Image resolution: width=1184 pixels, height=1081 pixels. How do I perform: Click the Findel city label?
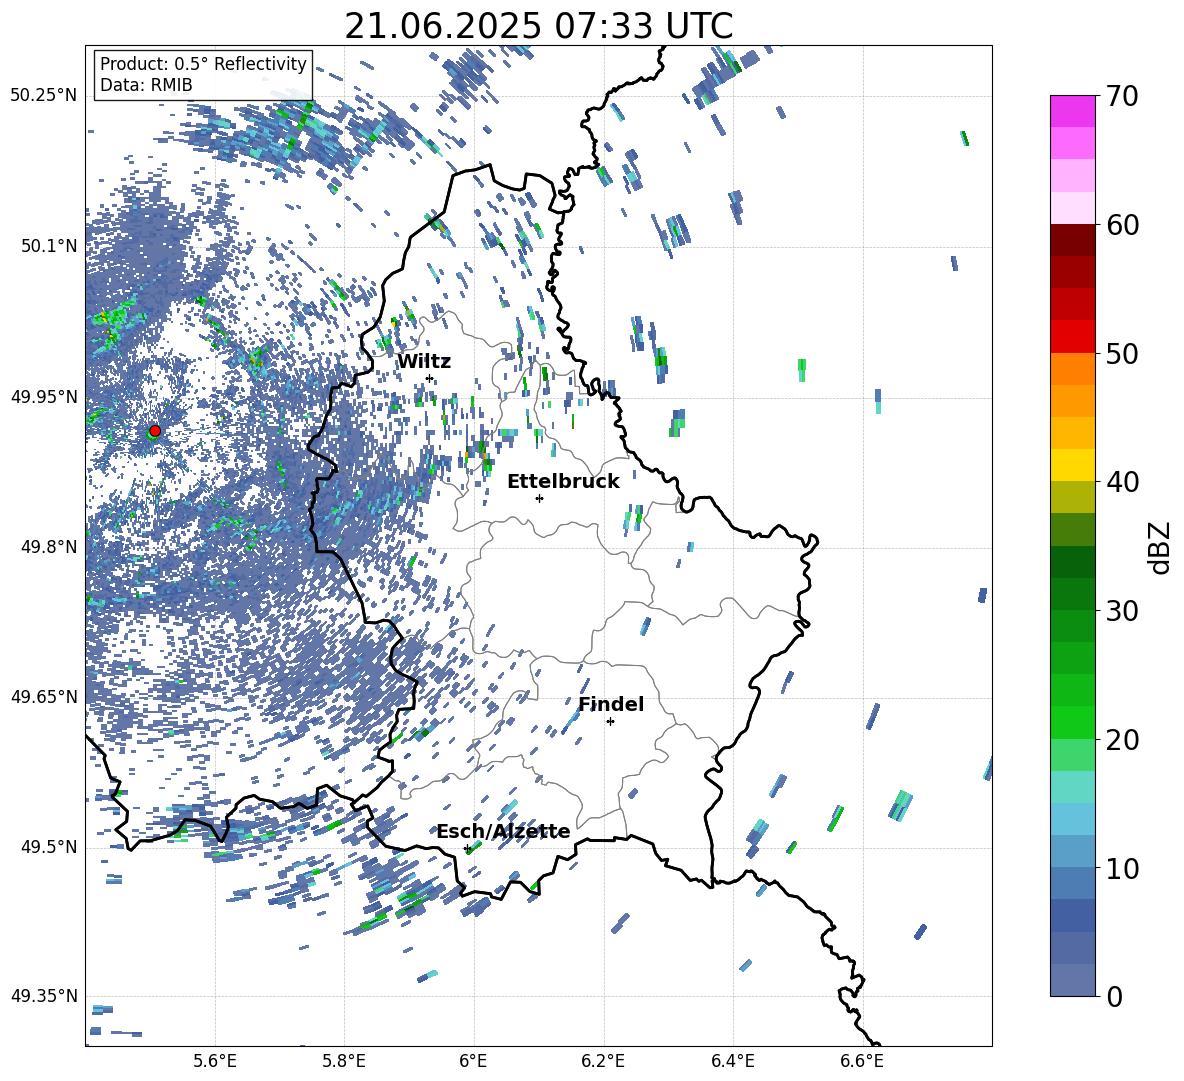[611, 704]
